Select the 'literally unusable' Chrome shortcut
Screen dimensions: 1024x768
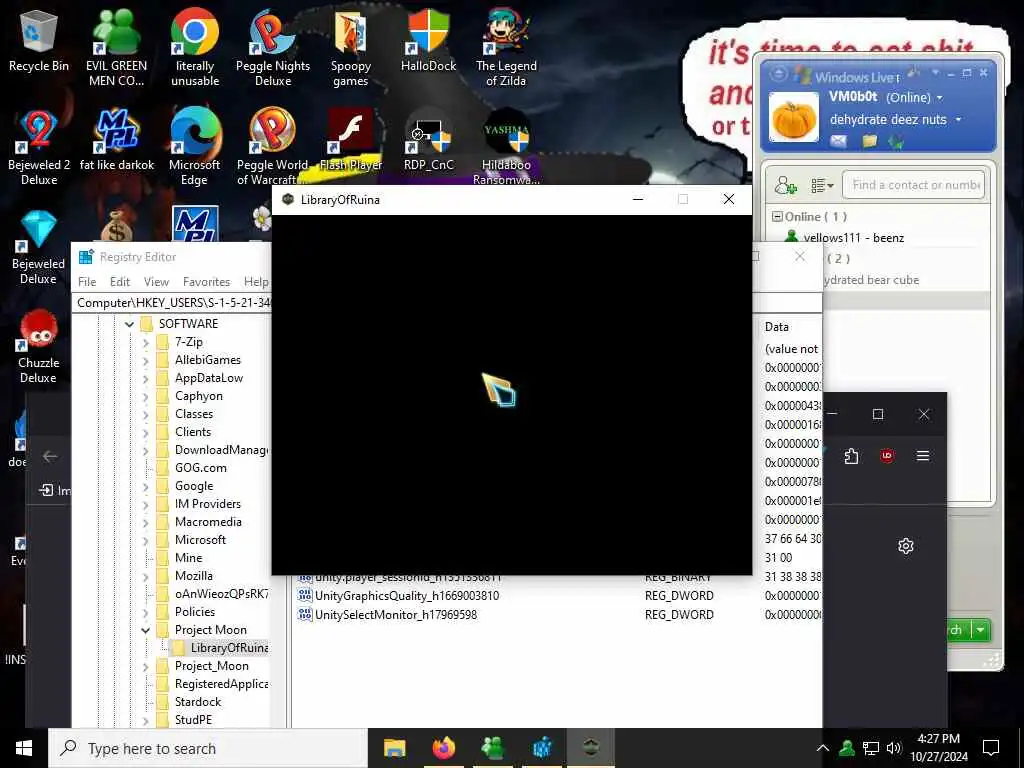pyautogui.click(x=195, y=47)
